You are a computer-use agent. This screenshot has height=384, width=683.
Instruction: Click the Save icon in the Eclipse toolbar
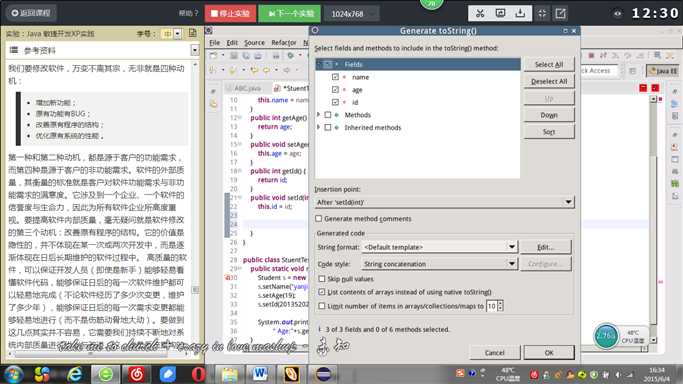point(234,56)
